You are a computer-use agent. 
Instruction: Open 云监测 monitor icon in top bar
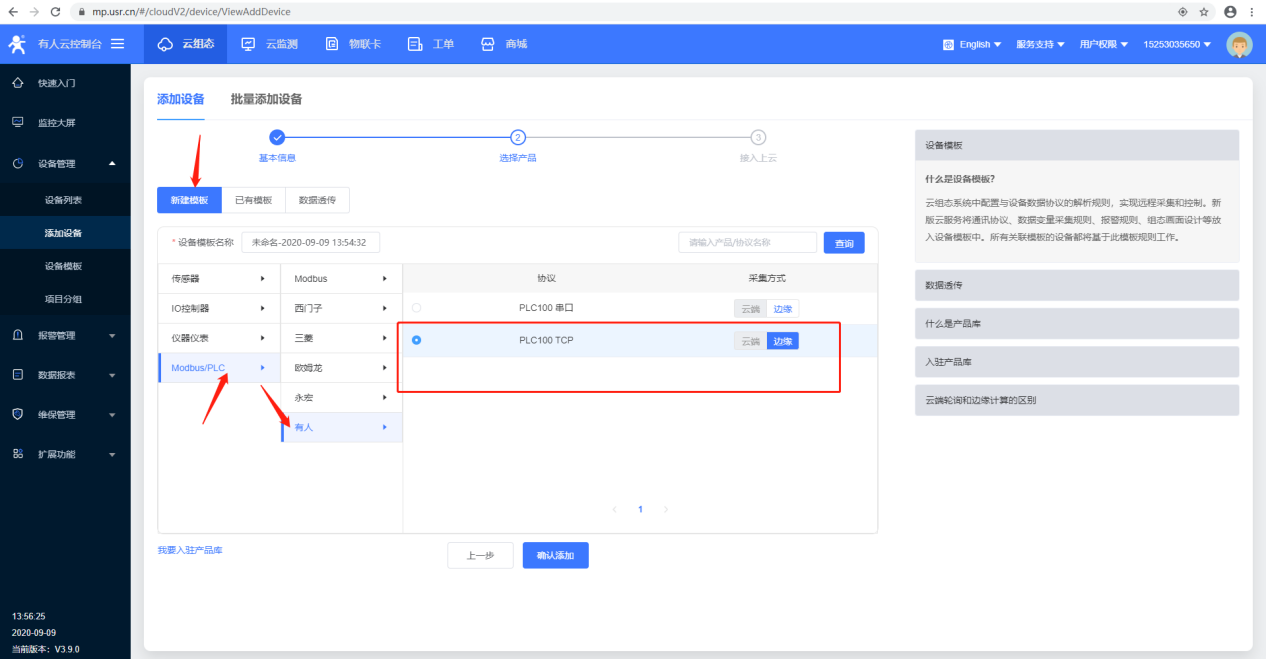[249, 44]
